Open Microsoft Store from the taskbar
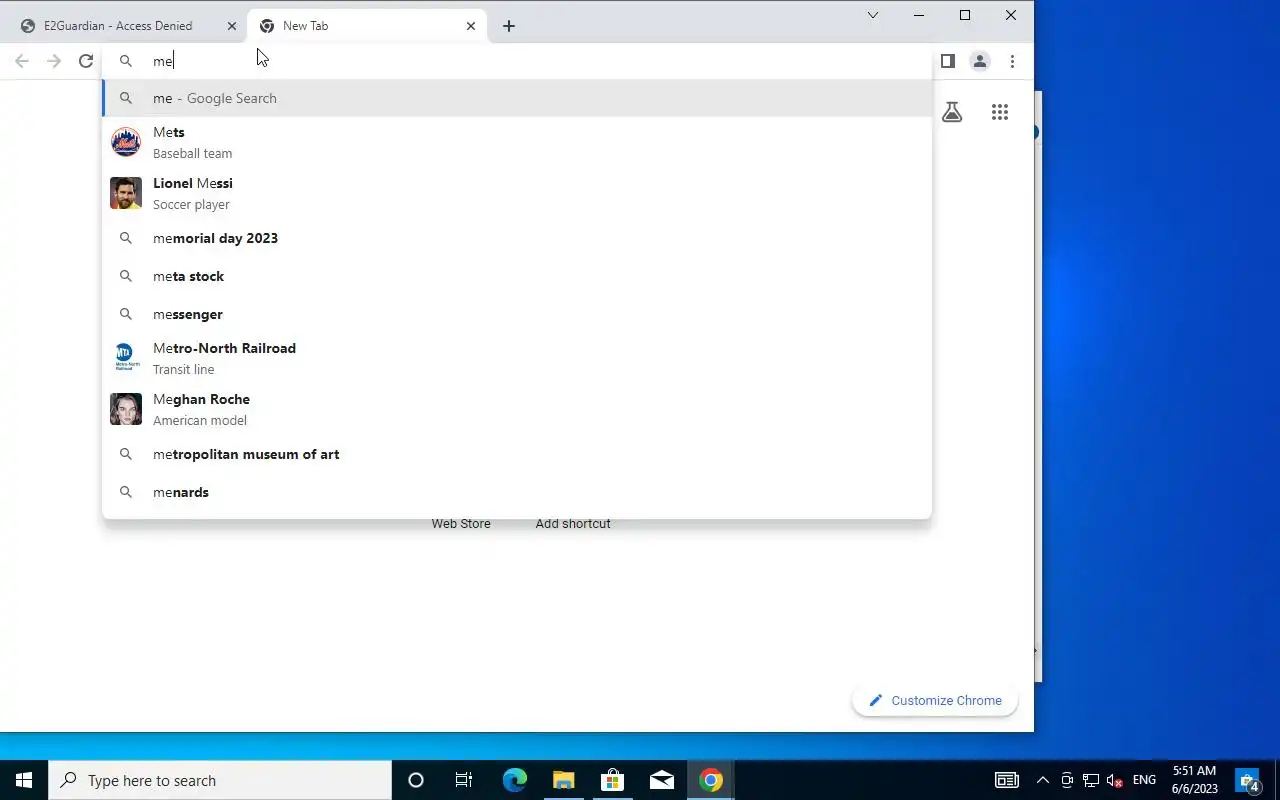This screenshot has height=800, width=1280. click(612, 780)
